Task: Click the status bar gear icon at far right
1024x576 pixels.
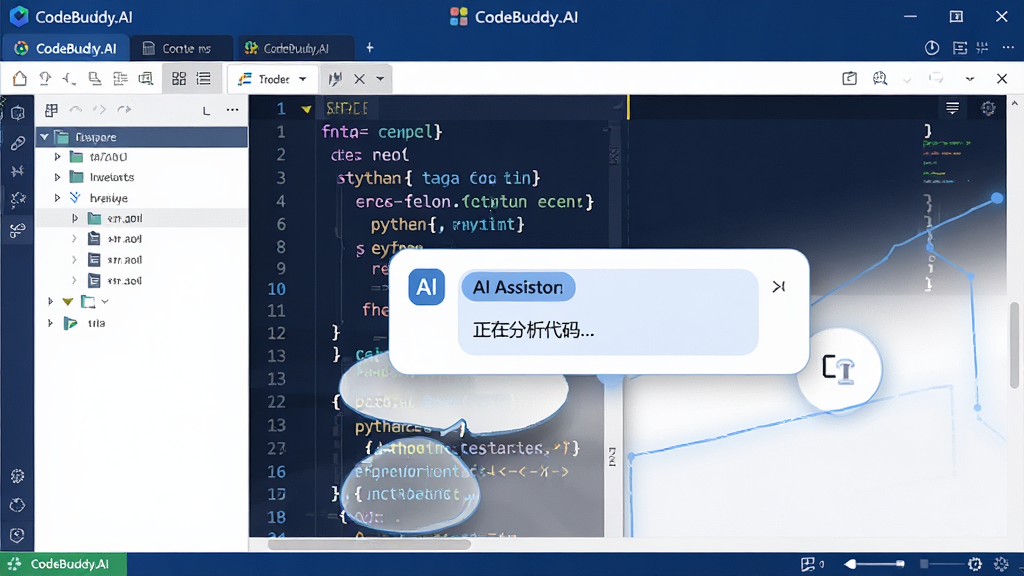Action: click(x=1001, y=564)
